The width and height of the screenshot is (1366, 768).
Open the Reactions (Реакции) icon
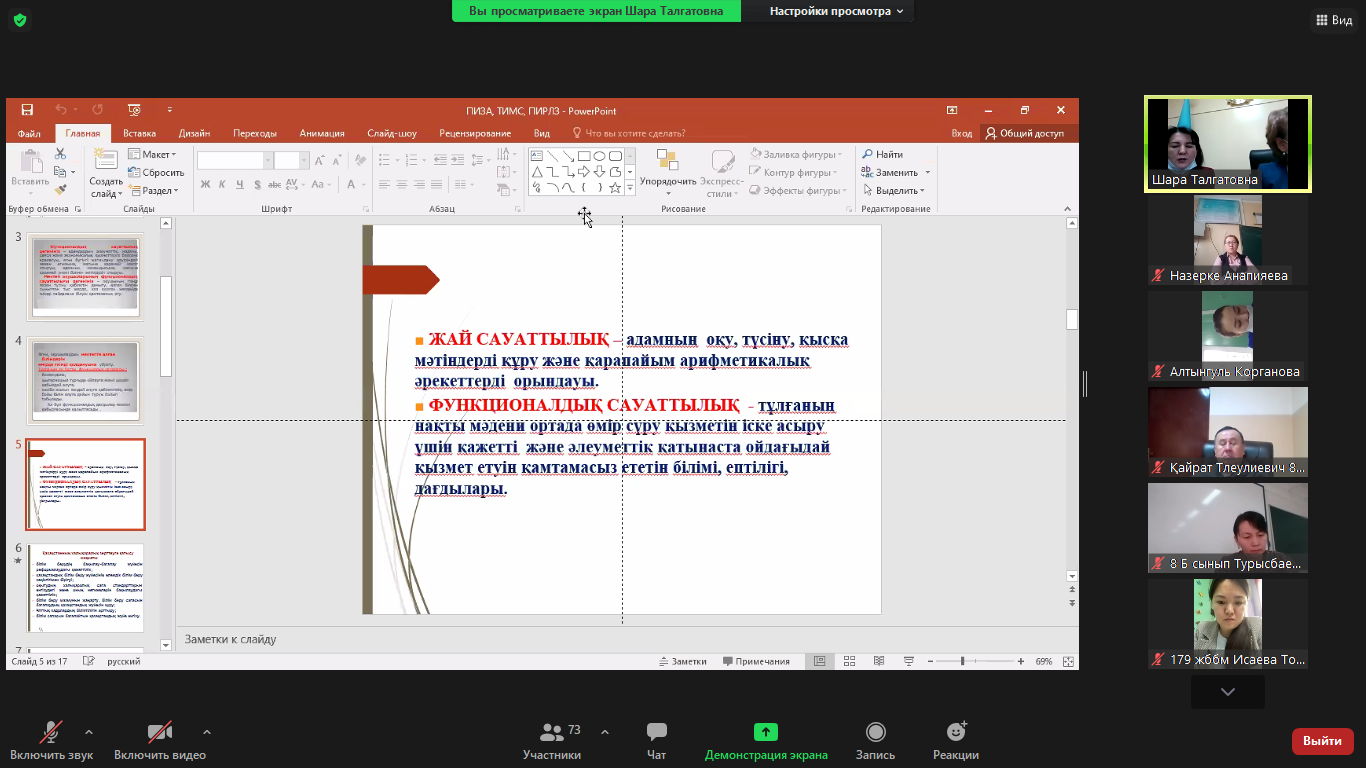coord(955,733)
